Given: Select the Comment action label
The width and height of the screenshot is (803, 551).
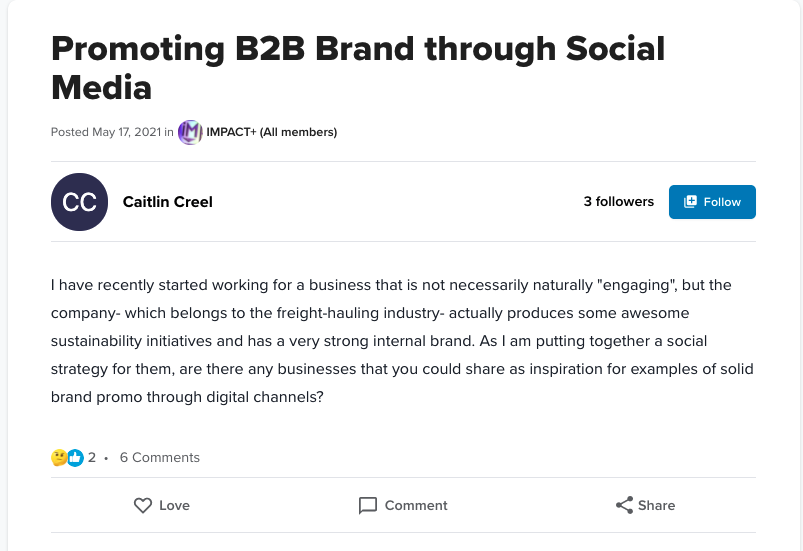Looking at the screenshot, I should [416, 506].
